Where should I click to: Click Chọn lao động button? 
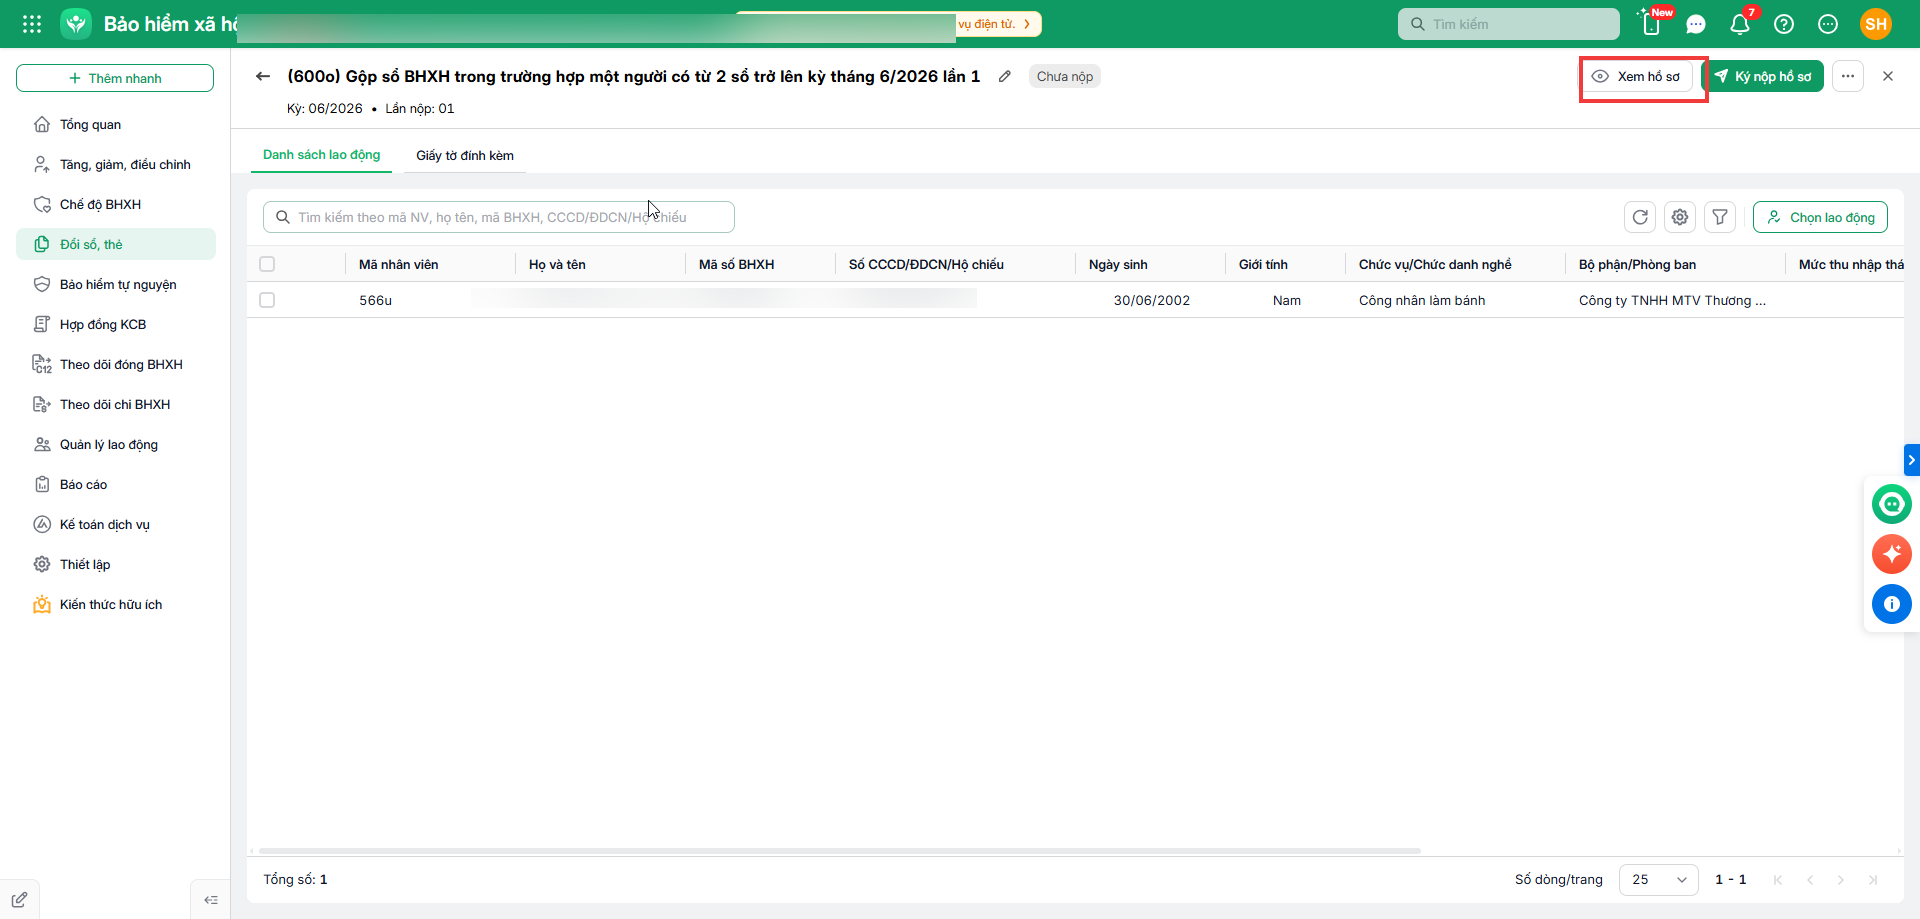1820,217
